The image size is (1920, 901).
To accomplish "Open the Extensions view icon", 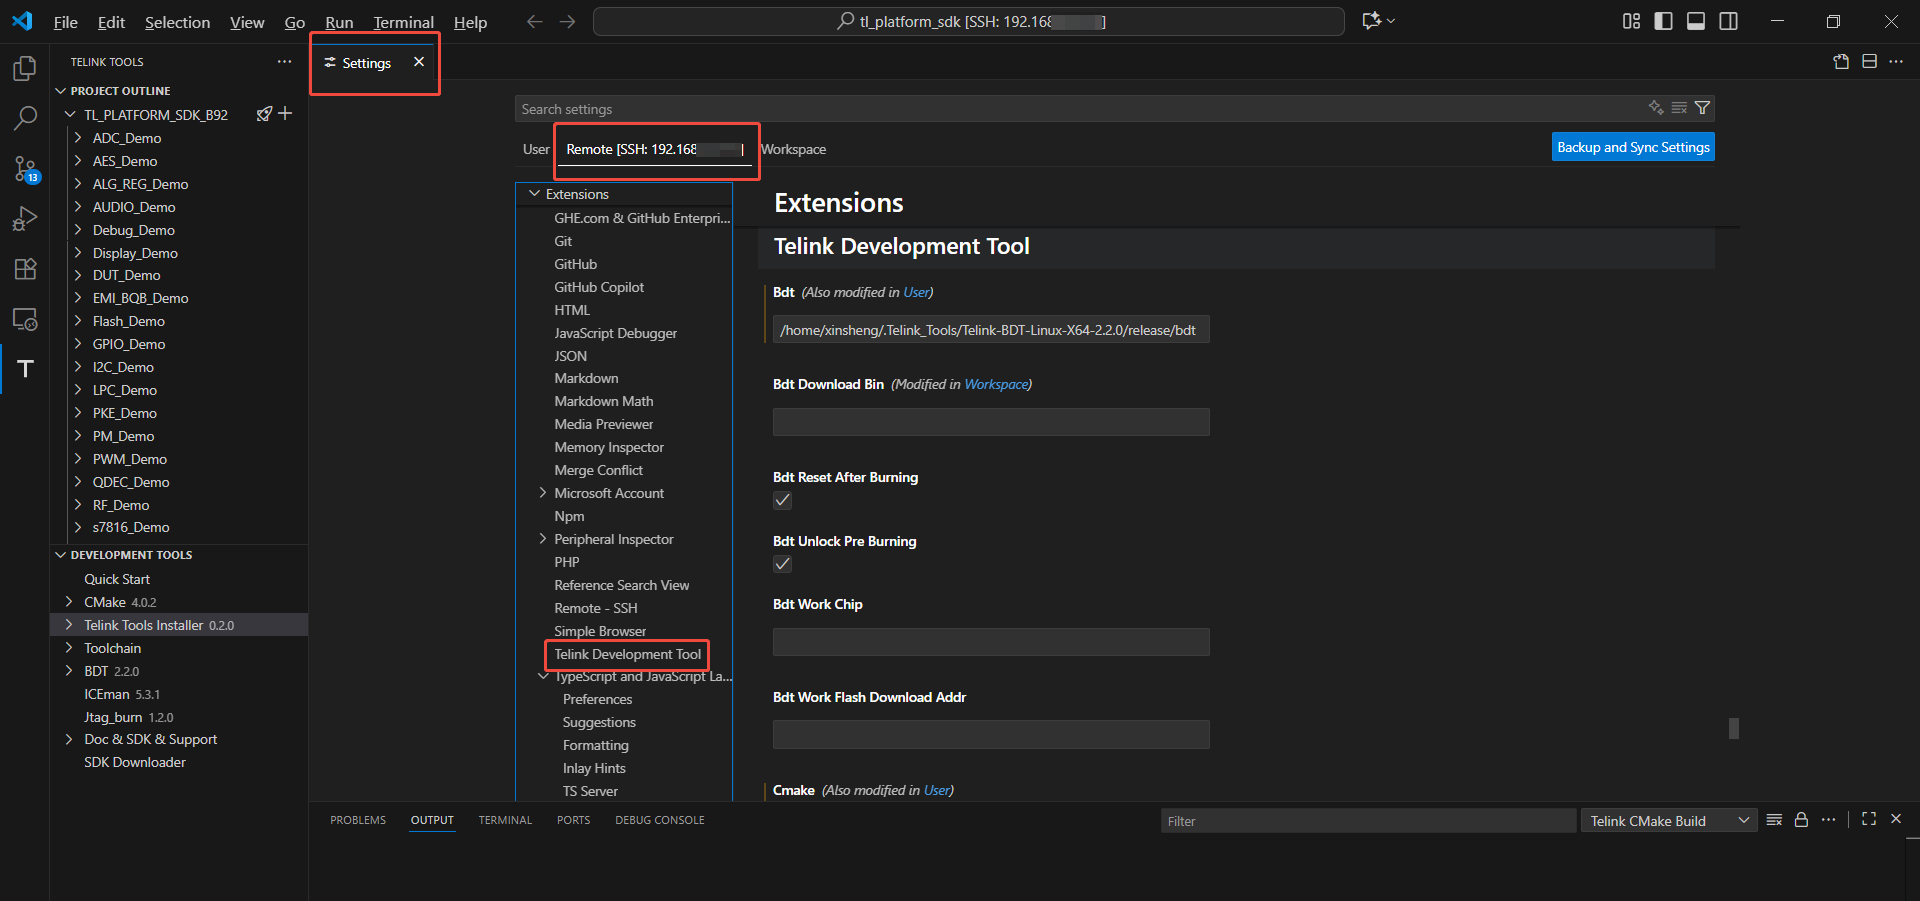I will tap(25, 269).
